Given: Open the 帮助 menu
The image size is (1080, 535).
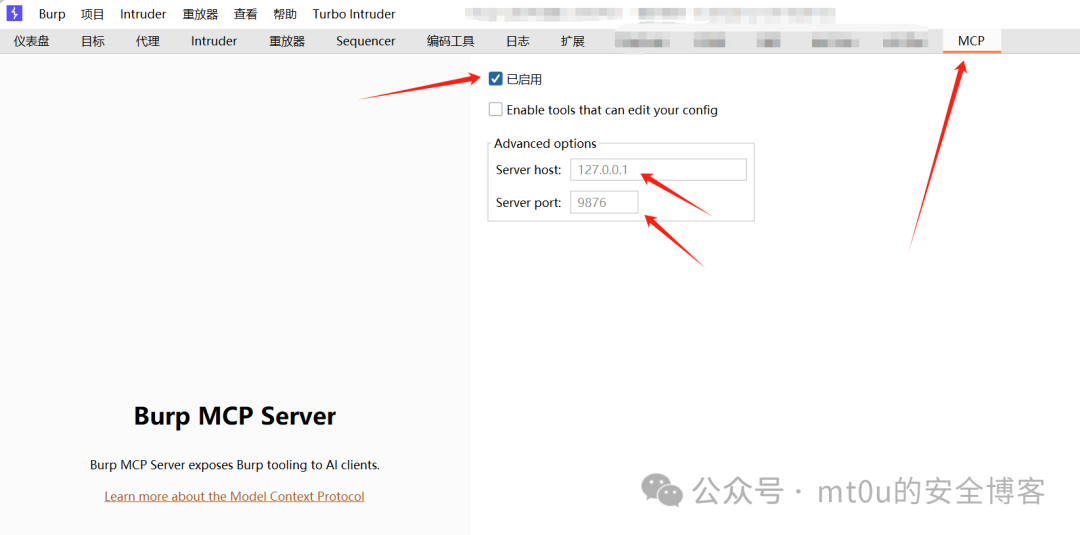Looking at the screenshot, I should coord(284,14).
